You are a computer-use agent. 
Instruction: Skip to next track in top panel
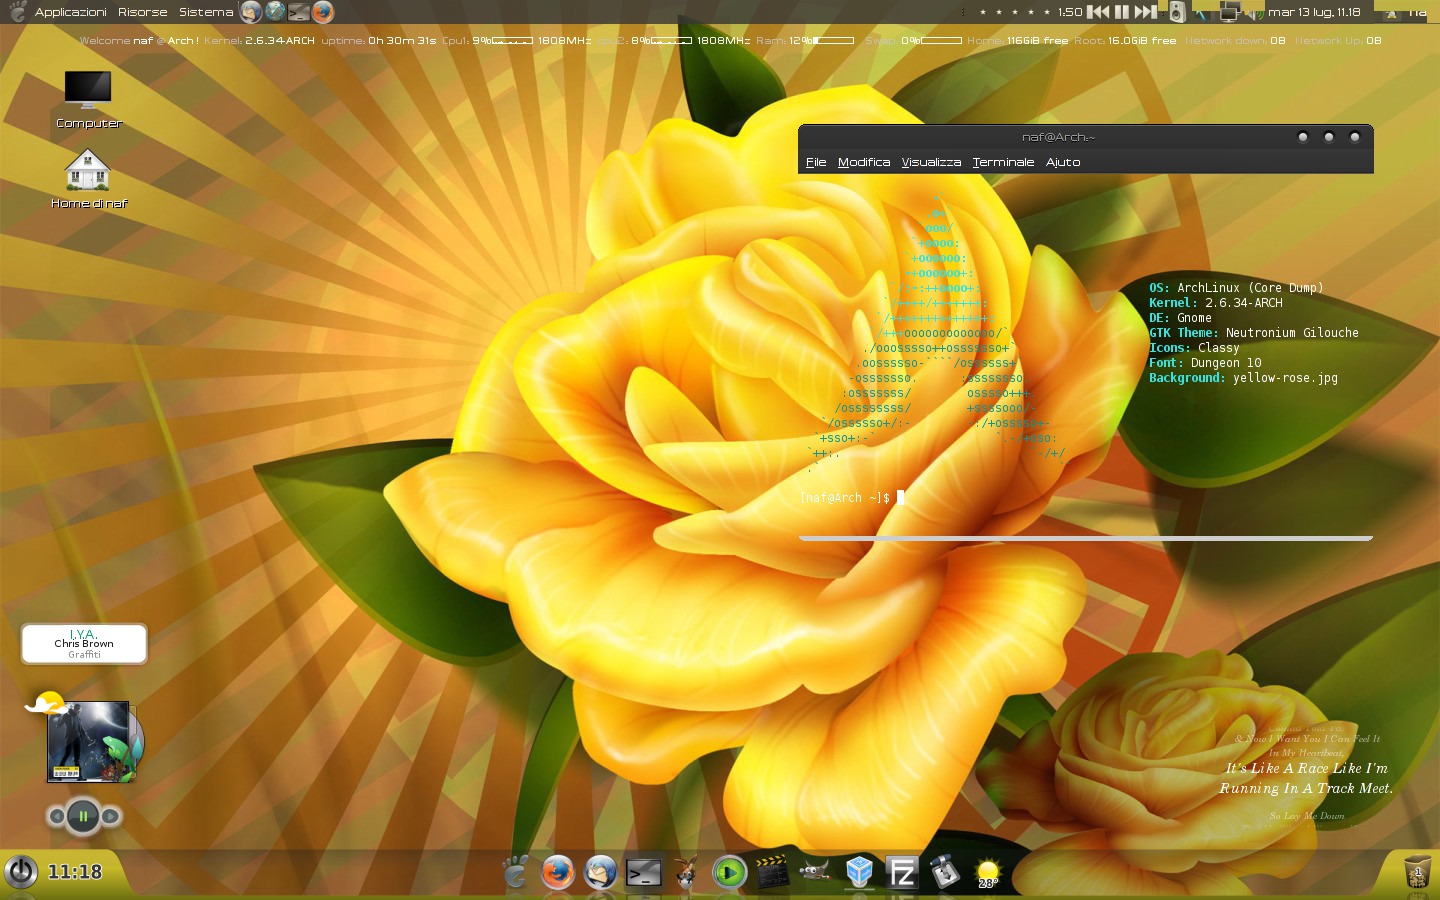click(x=1146, y=12)
